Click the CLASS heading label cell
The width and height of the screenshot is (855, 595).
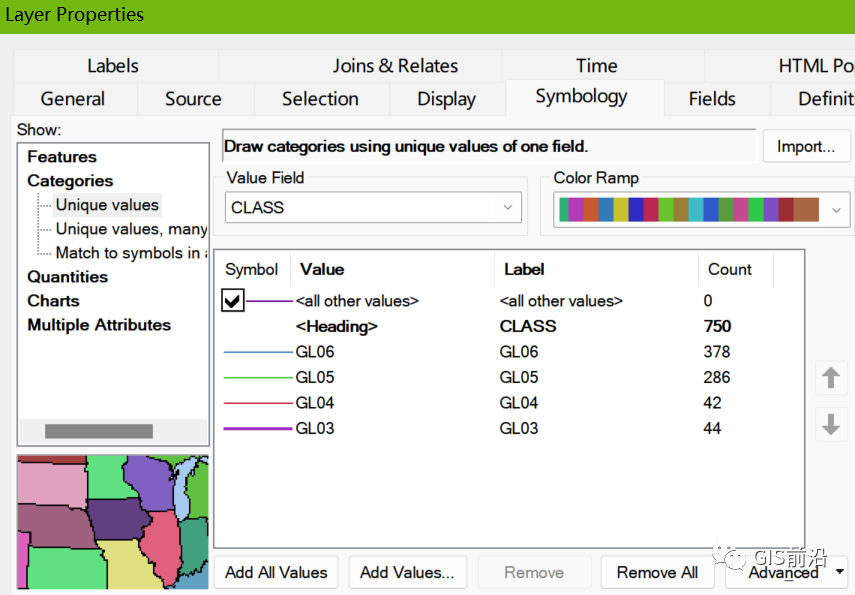(528, 326)
